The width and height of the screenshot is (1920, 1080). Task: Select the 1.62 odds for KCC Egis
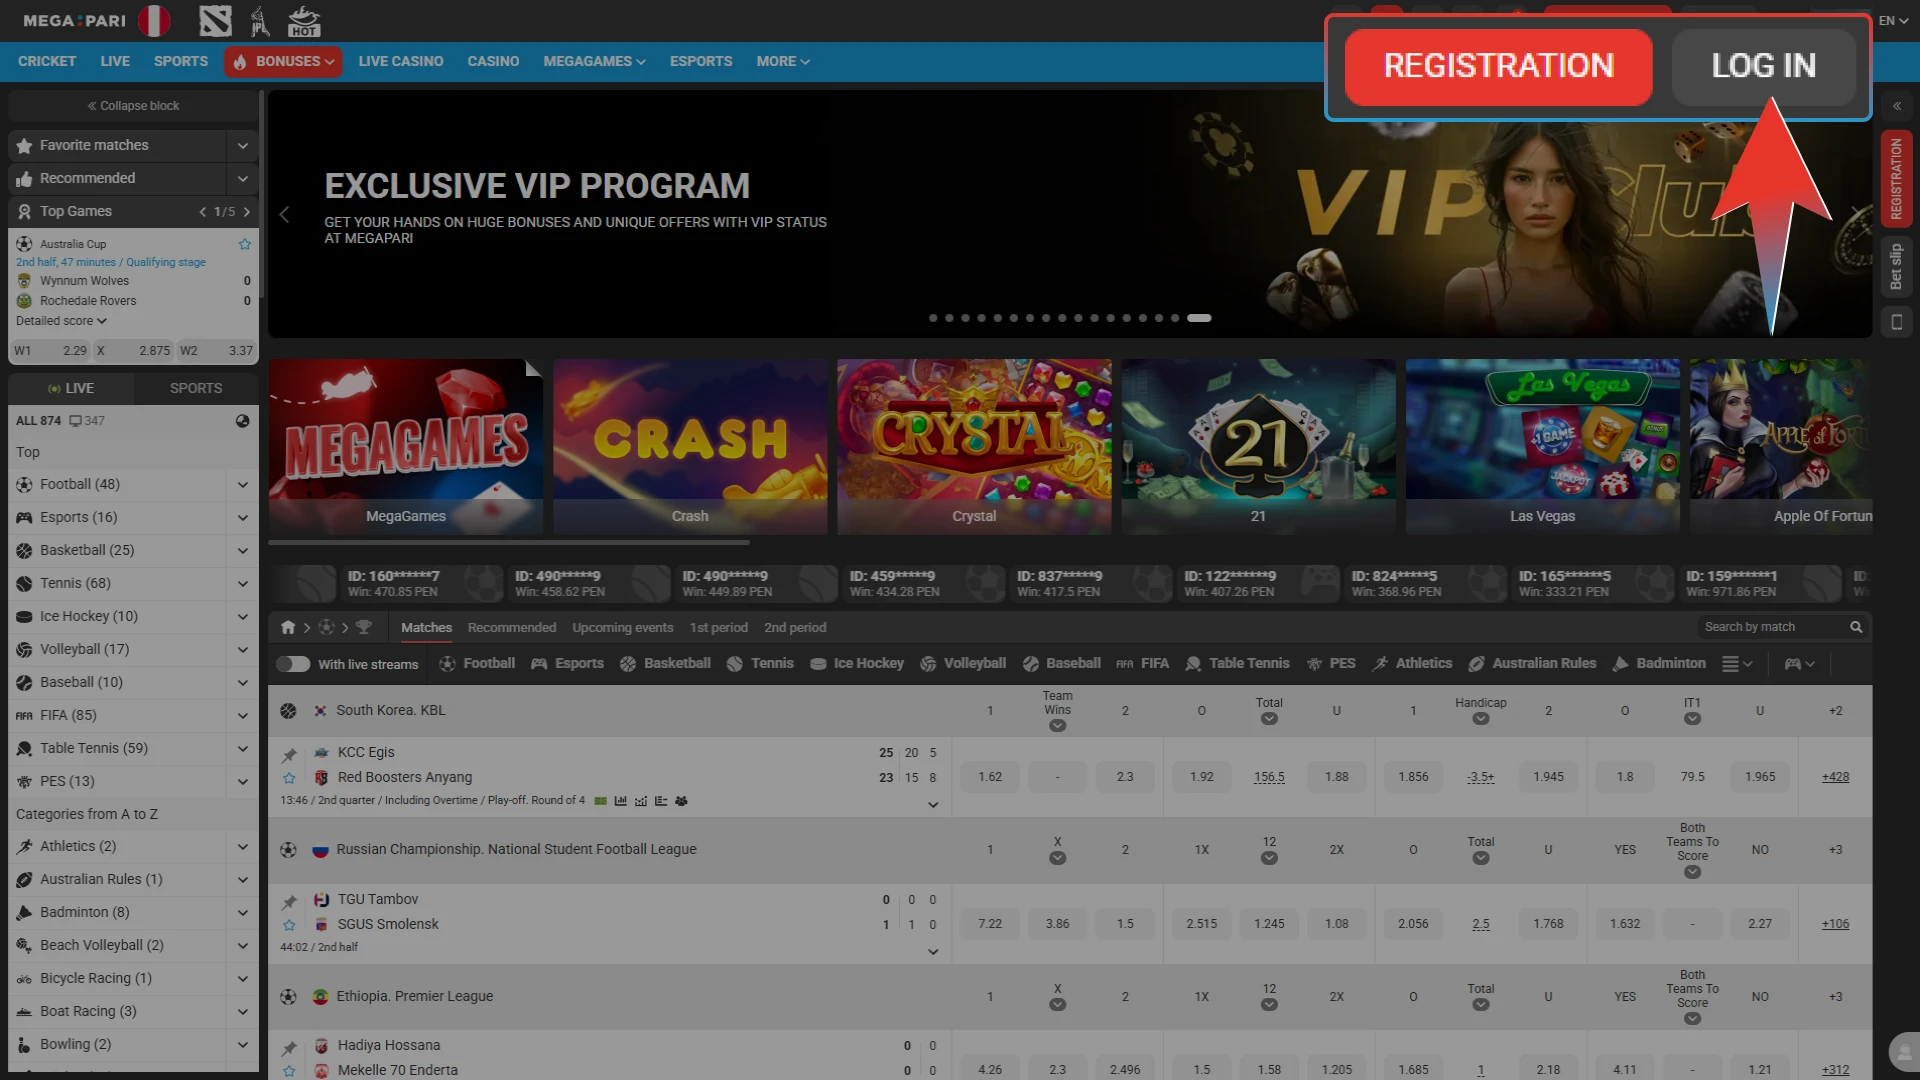[x=990, y=777]
